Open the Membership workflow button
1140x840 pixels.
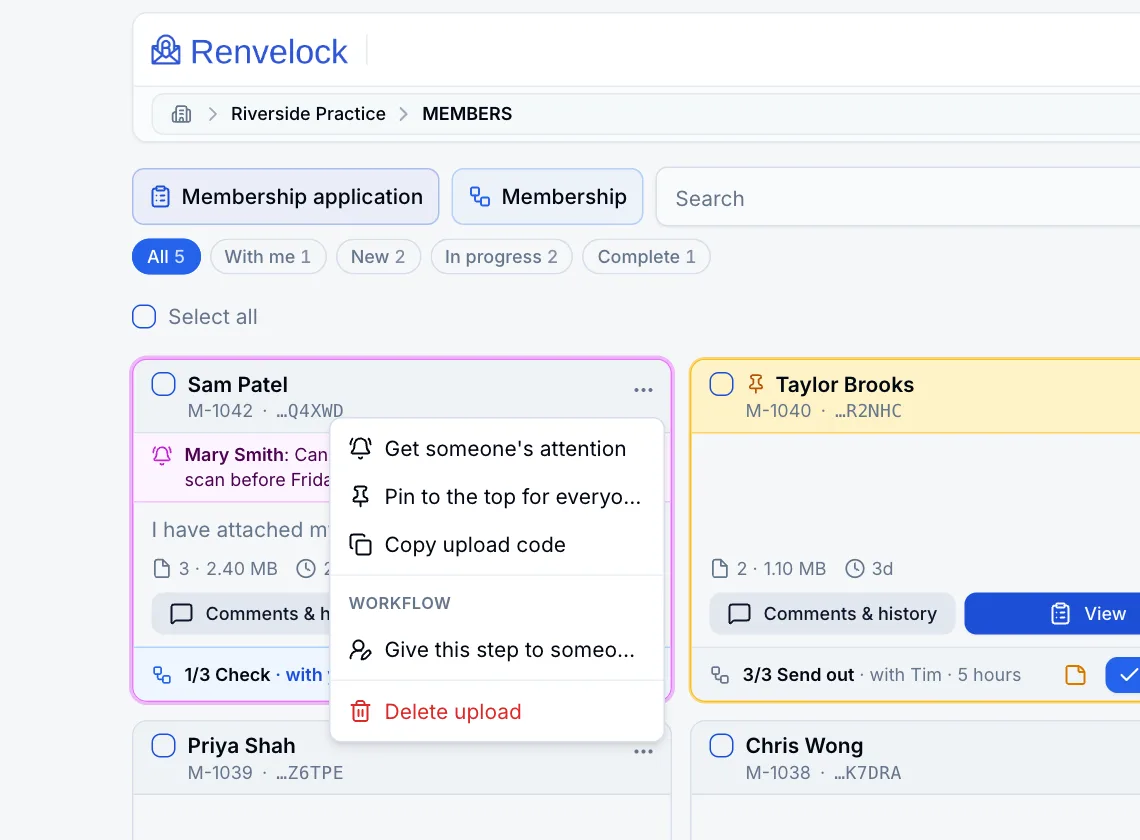click(x=547, y=196)
